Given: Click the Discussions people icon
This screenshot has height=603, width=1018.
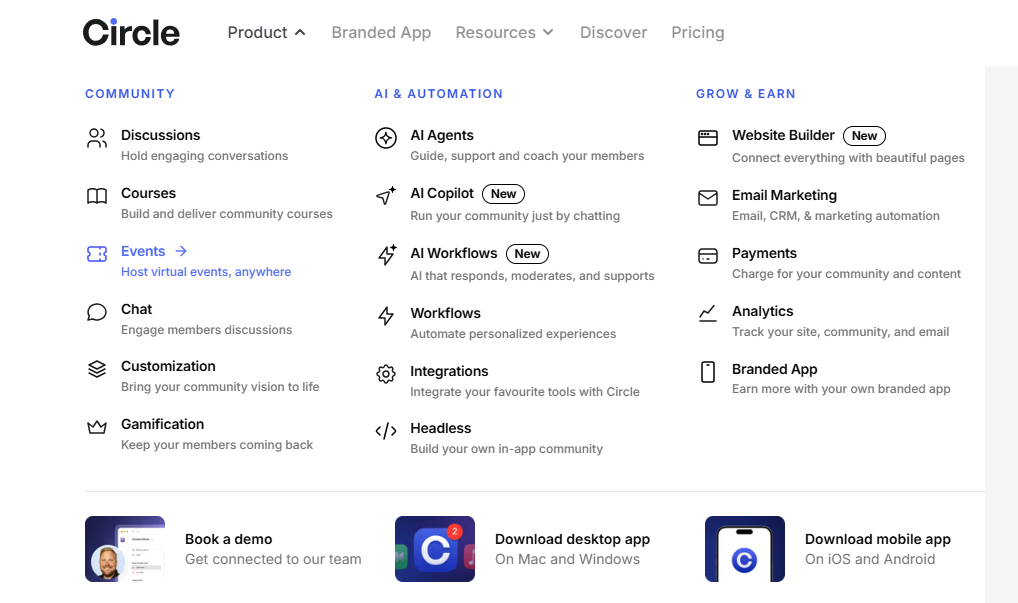Looking at the screenshot, I should pyautogui.click(x=97, y=138).
